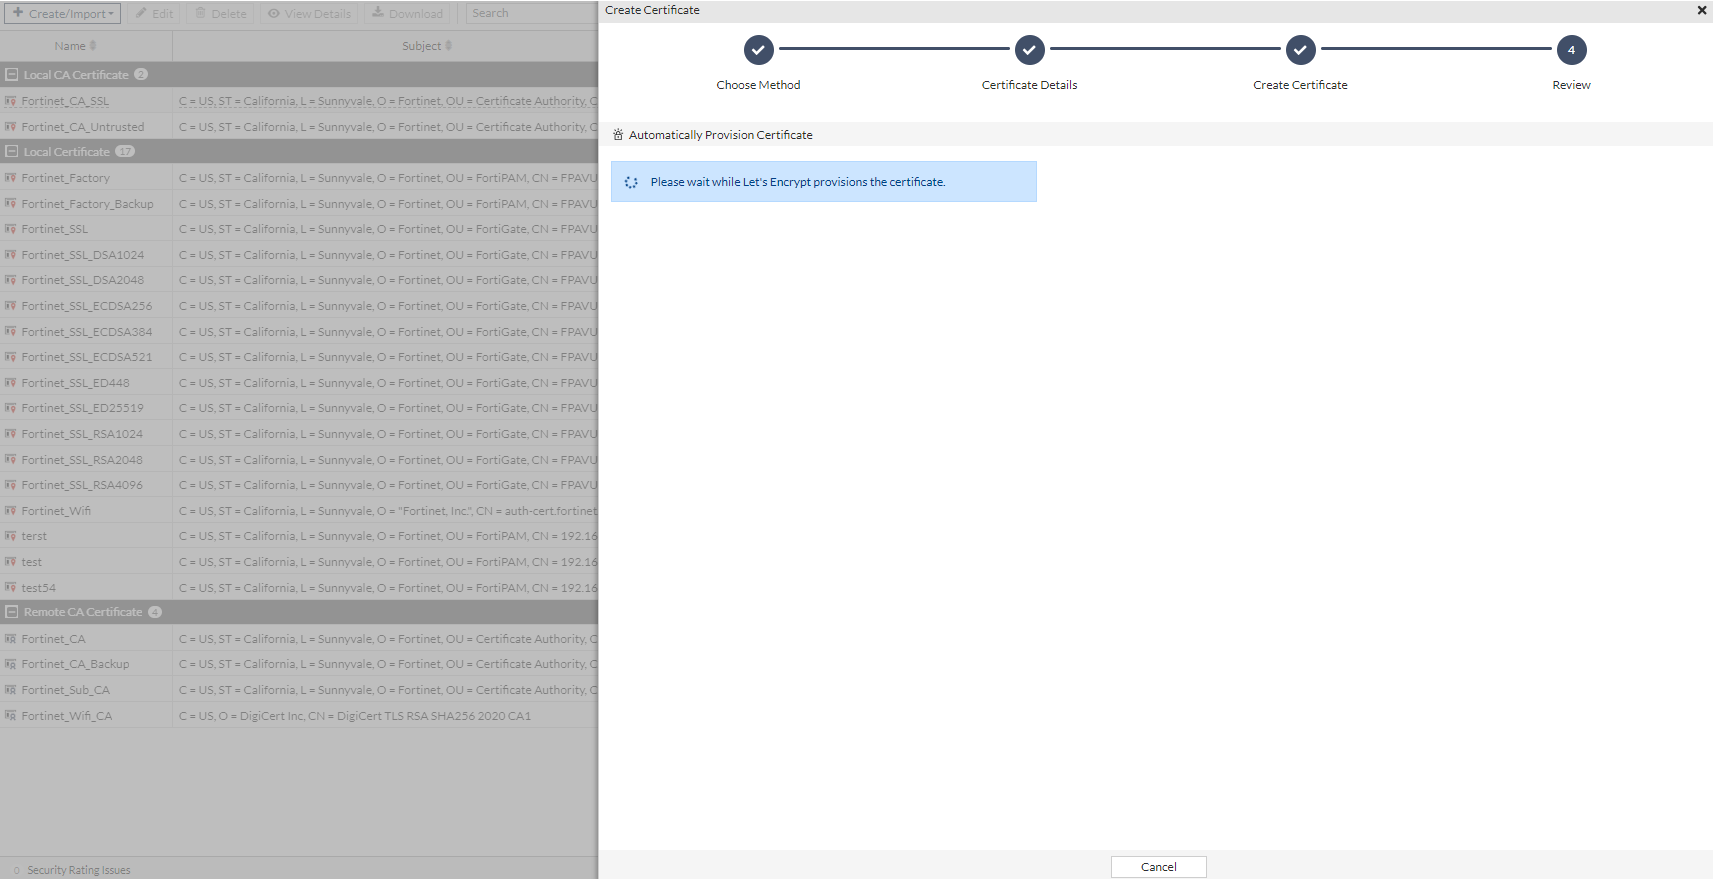Image resolution: width=1713 pixels, height=879 pixels.
Task: Focus the Search field
Action: pyautogui.click(x=532, y=14)
